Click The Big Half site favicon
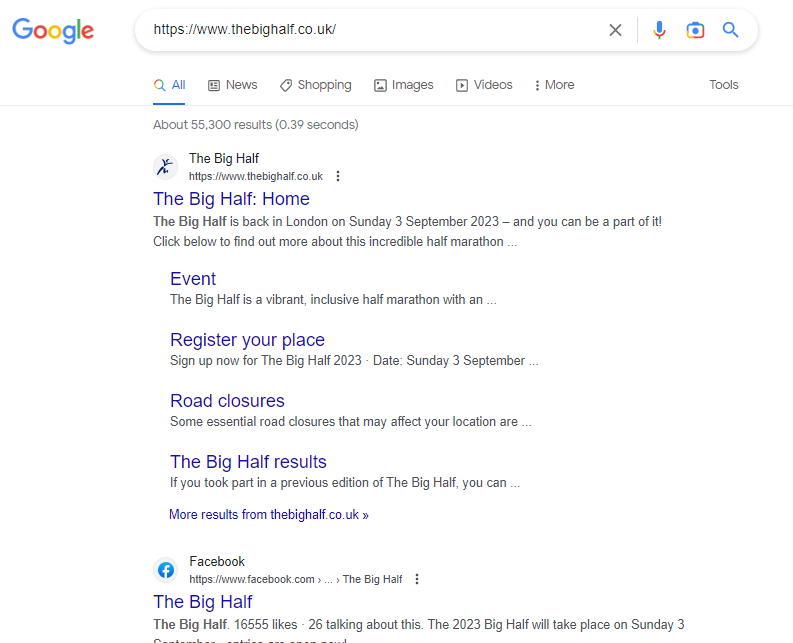 pos(165,166)
